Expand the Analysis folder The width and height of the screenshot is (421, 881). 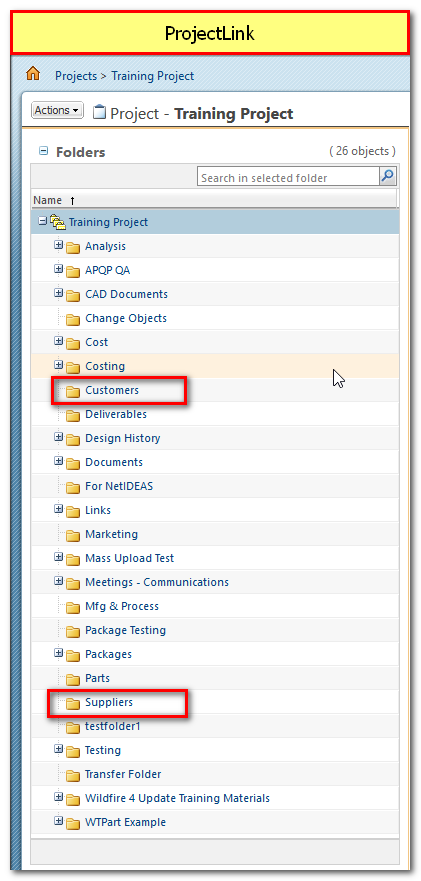[58, 245]
